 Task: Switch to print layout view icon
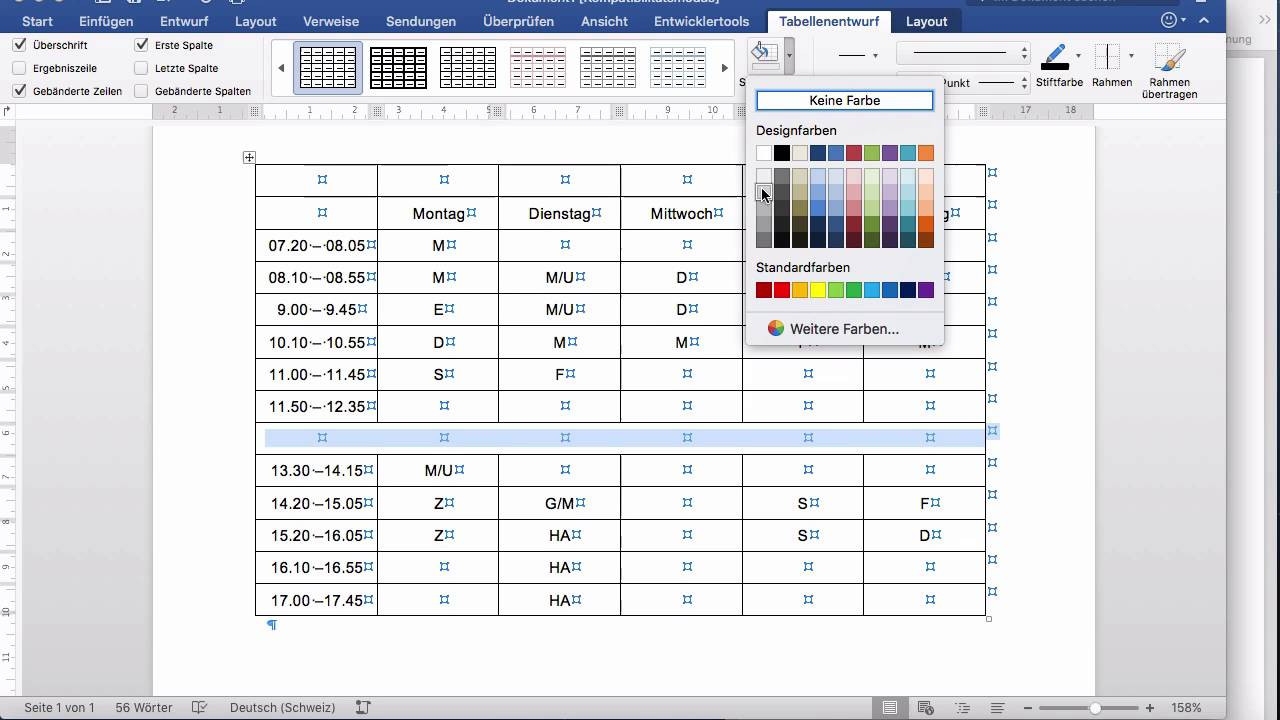point(890,707)
